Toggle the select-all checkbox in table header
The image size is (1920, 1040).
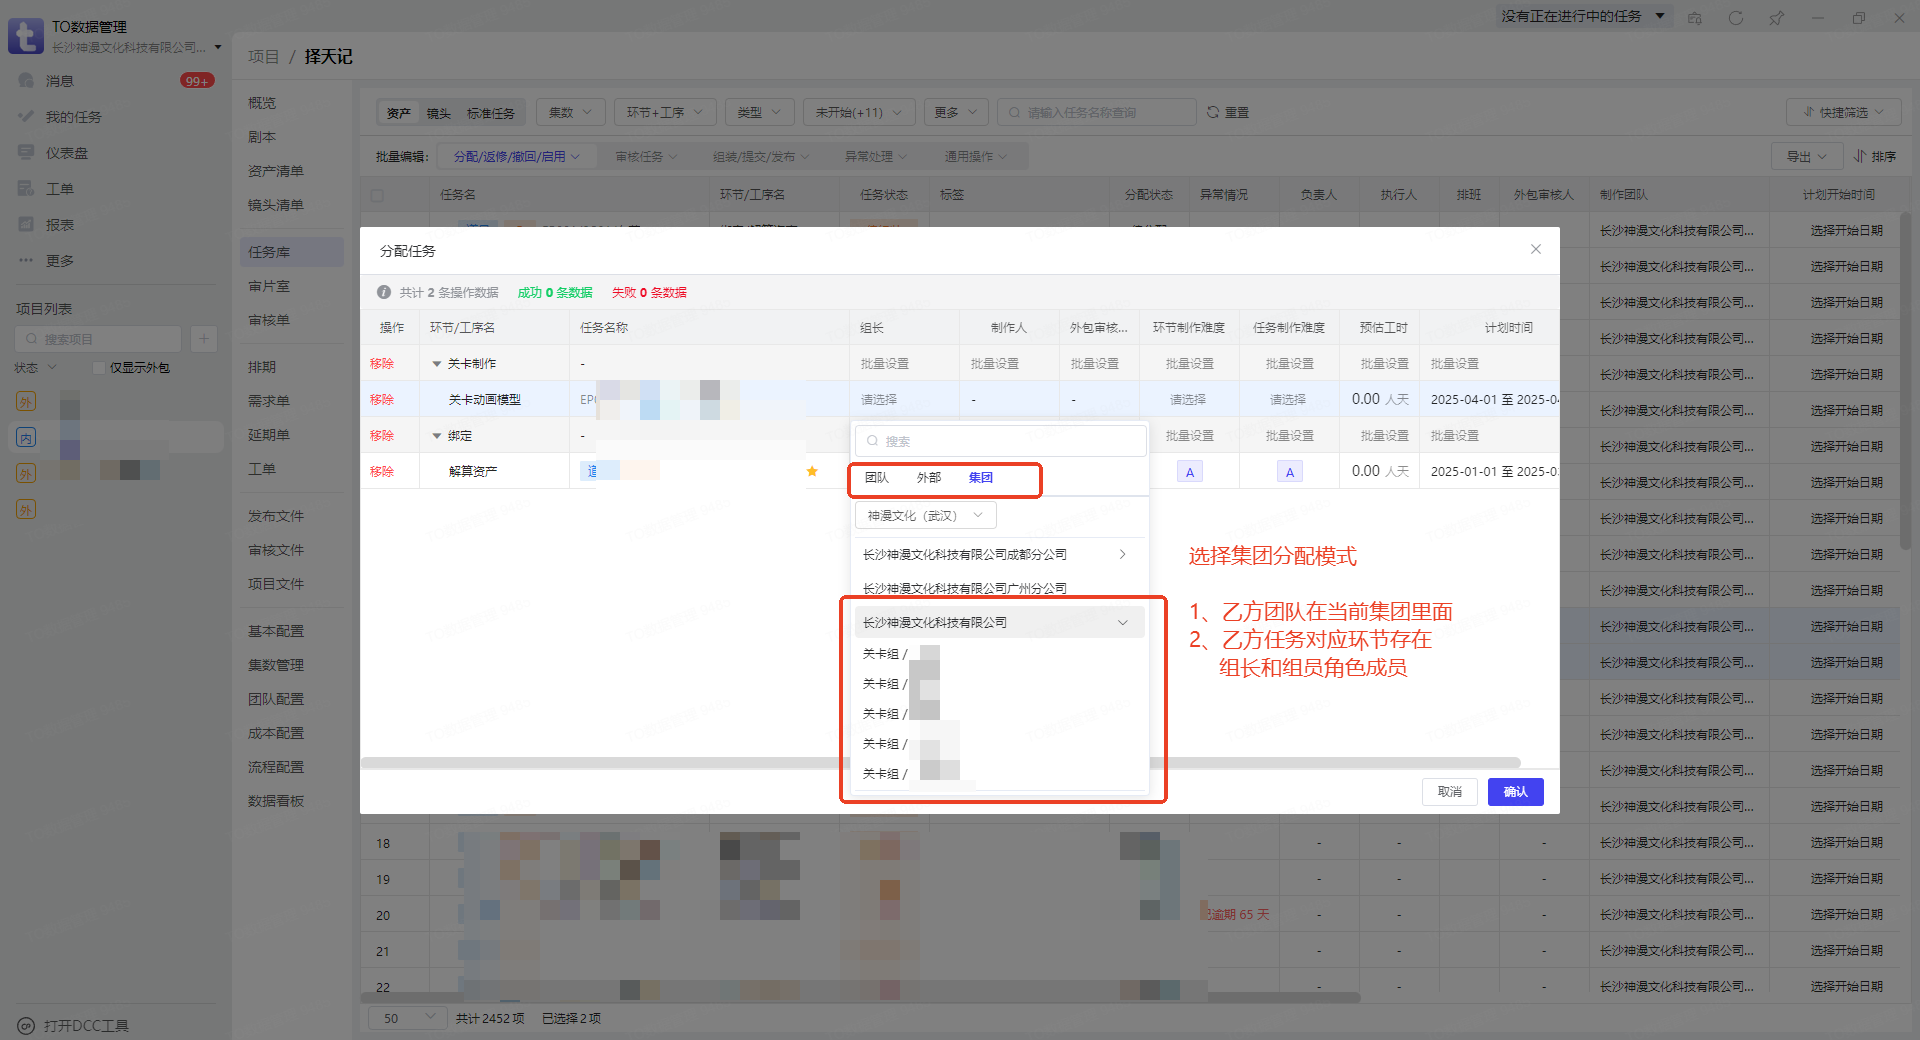(x=377, y=196)
